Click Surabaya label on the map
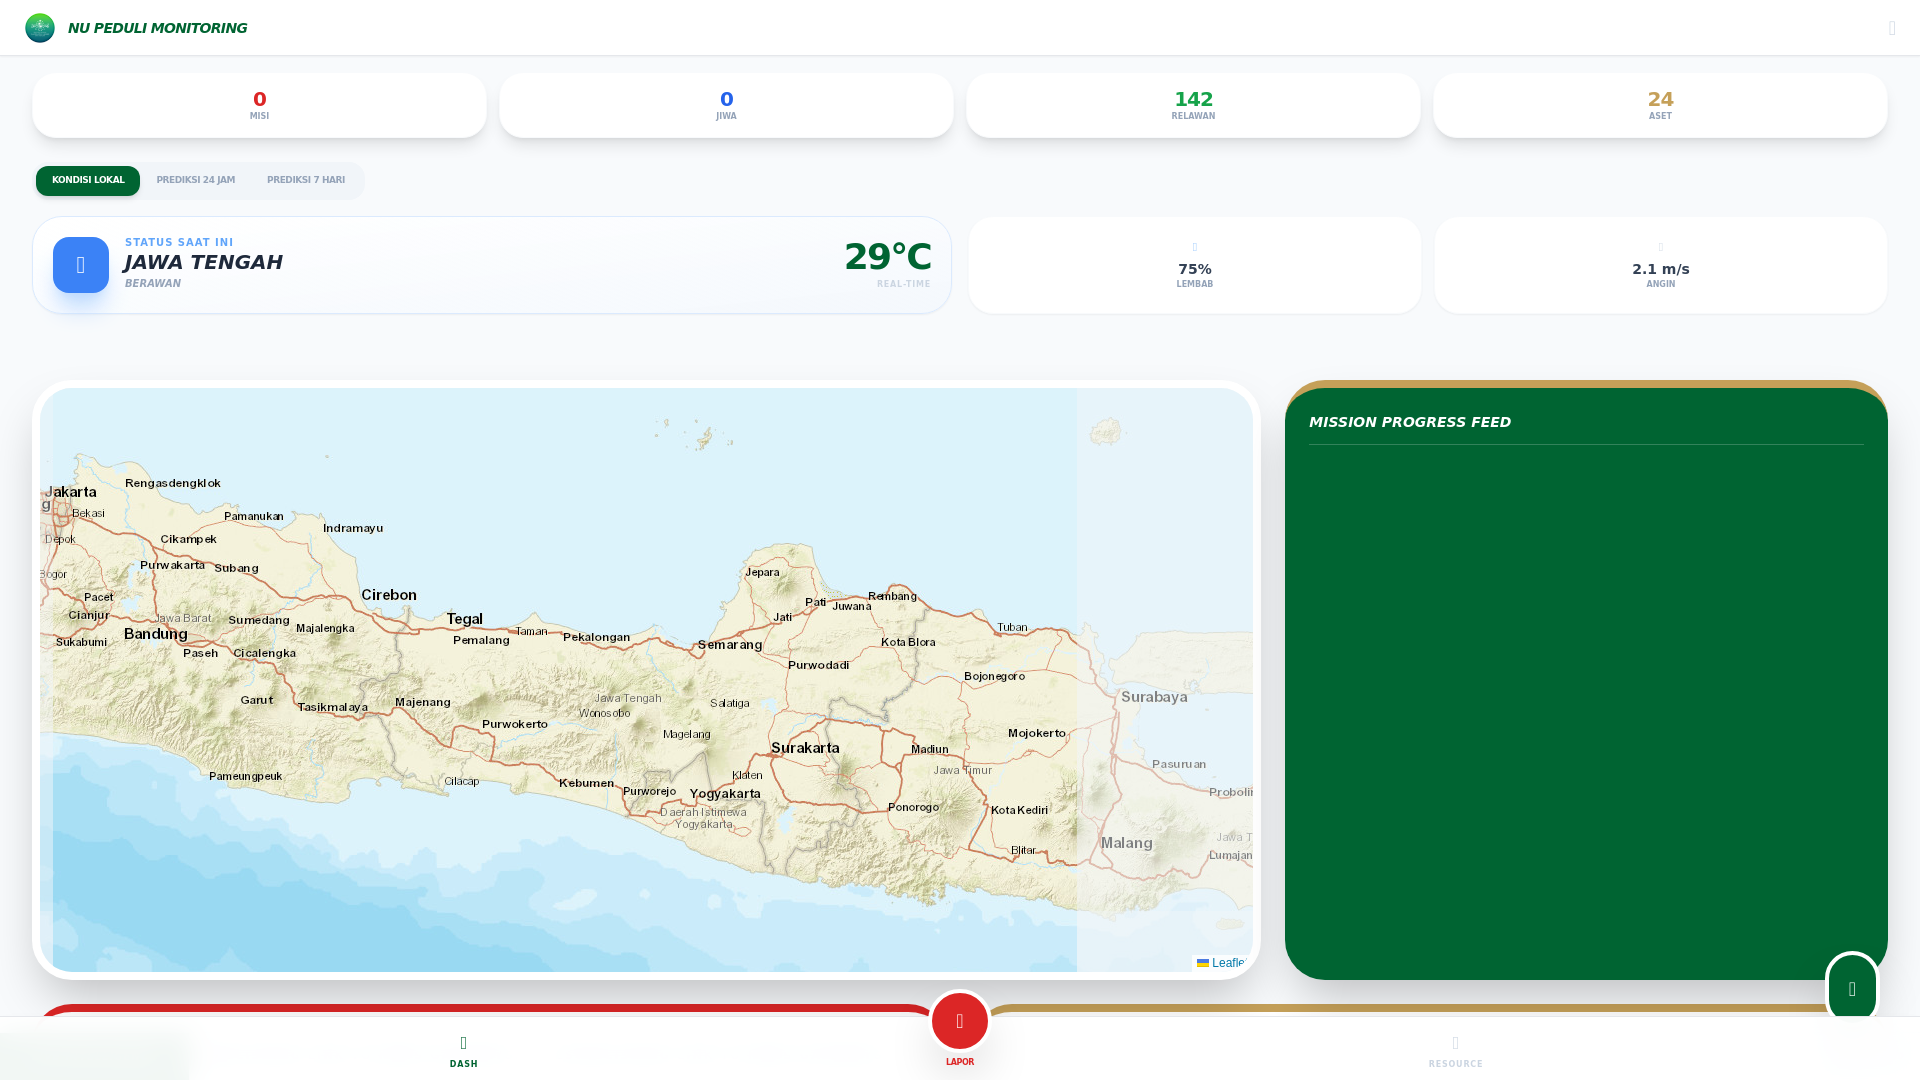 tap(1154, 697)
